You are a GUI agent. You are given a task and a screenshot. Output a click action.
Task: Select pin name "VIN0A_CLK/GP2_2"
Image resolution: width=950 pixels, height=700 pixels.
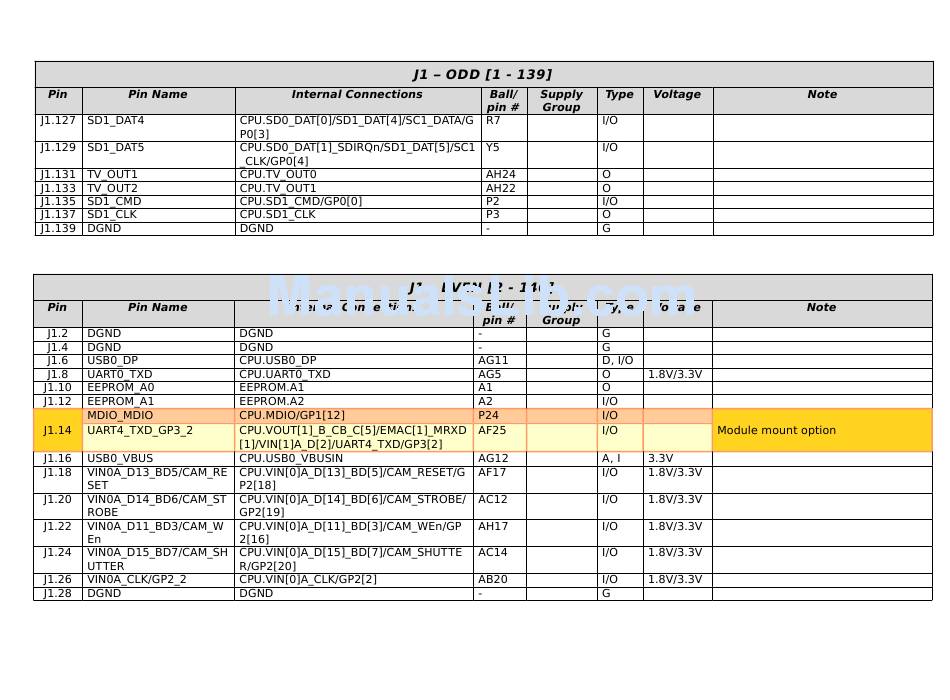(x=137, y=579)
